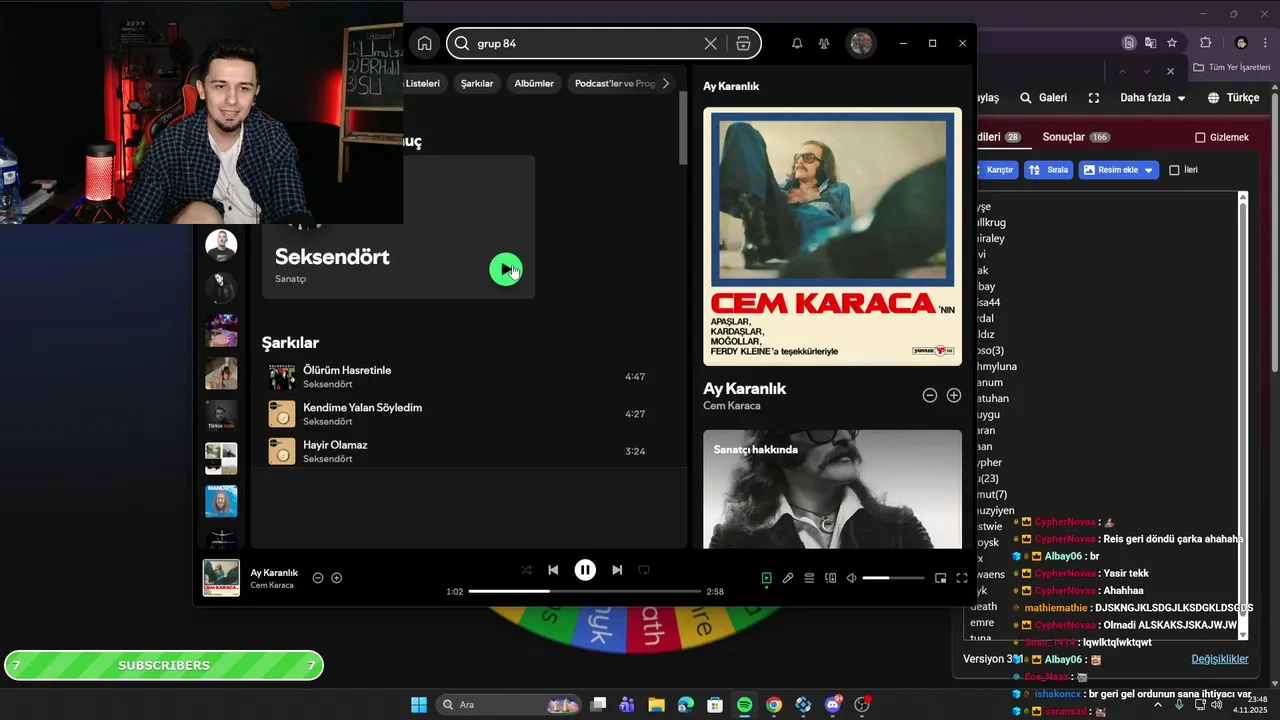Select the Albümler filter chip
The height and width of the screenshot is (720, 1280).
coord(534,83)
